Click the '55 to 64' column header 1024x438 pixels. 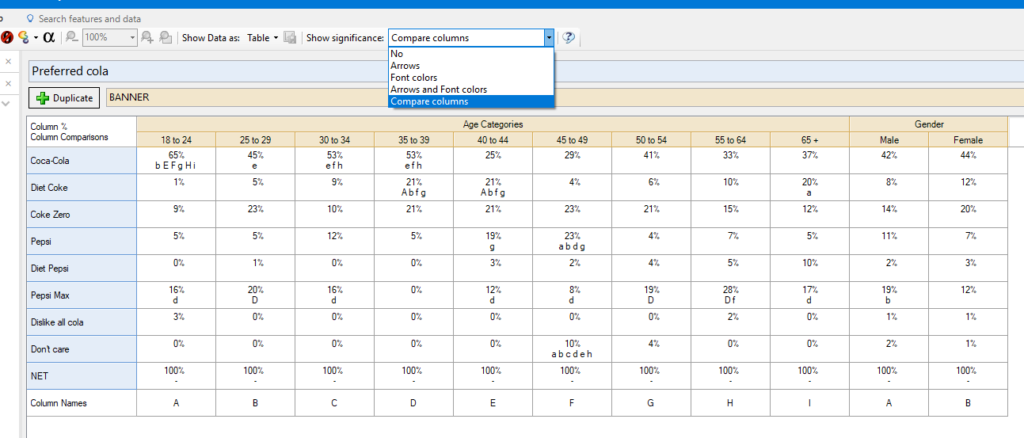pyautogui.click(x=730, y=140)
